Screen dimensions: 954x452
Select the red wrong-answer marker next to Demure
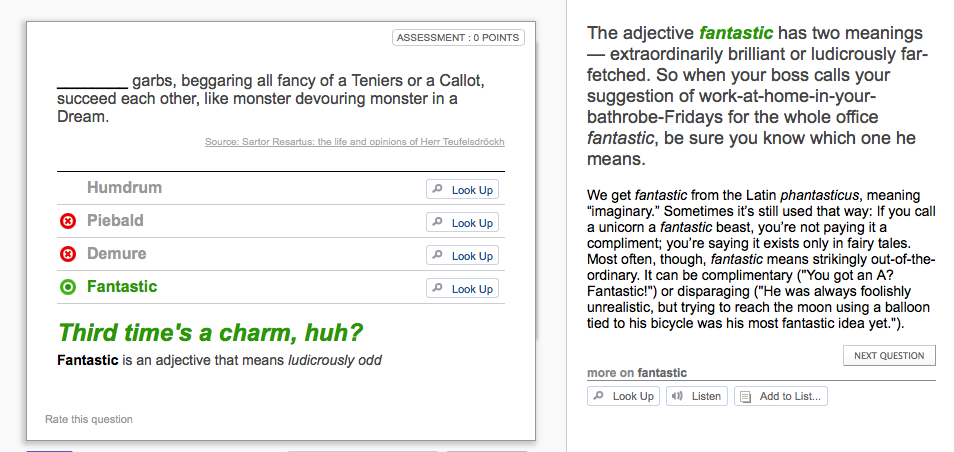[68, 254]
